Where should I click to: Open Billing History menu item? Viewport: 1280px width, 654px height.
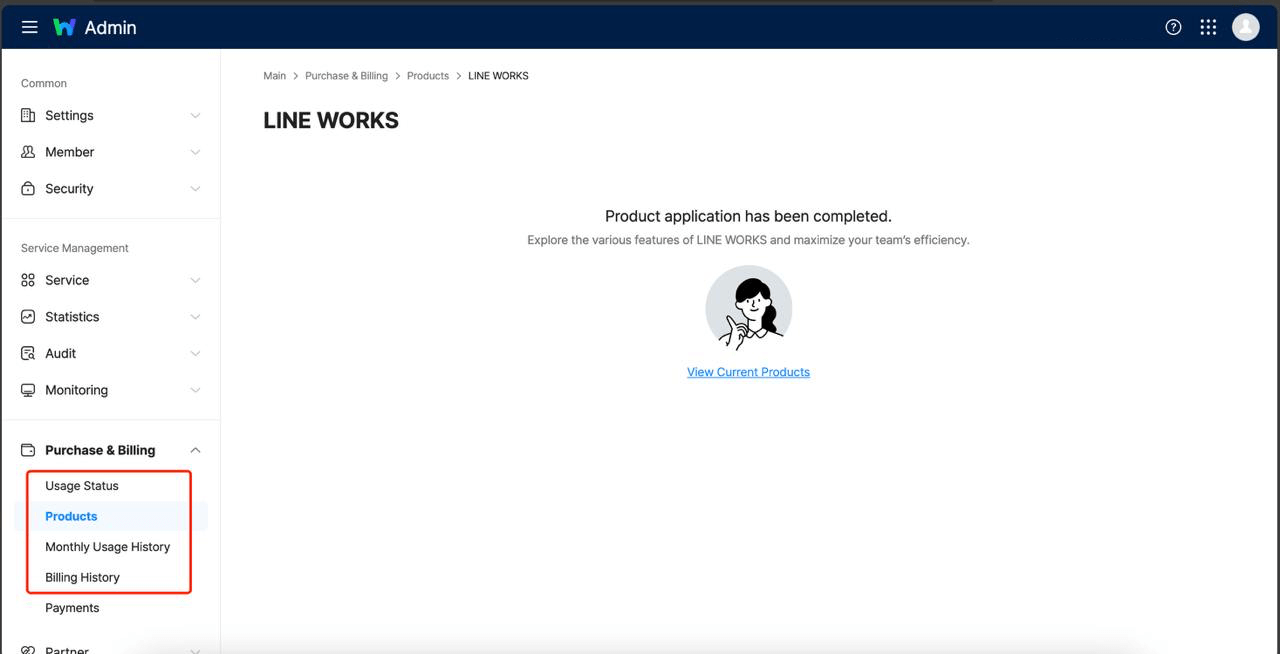tap(82, 577)
